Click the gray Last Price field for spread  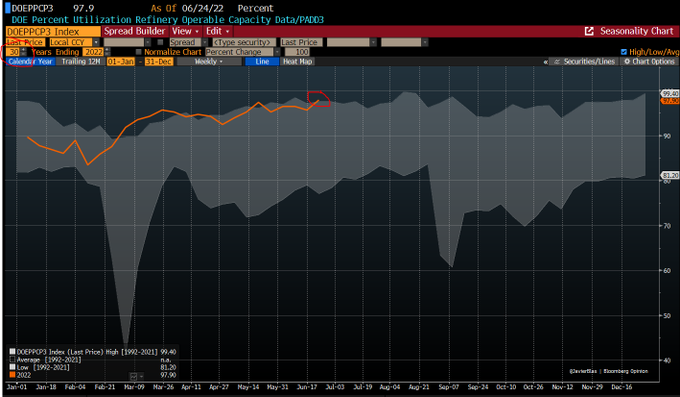301,42
